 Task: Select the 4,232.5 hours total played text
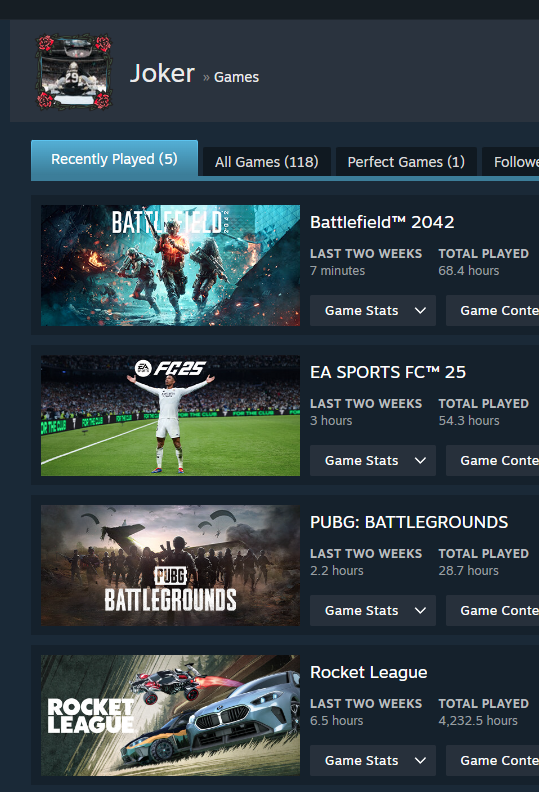coord(478,721)
